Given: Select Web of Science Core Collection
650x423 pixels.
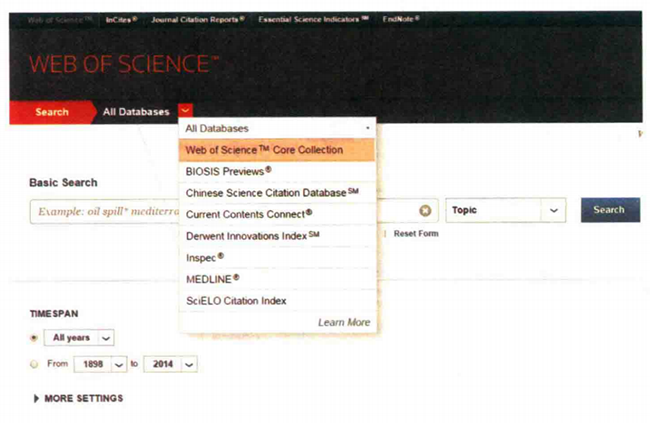Looking at the screenshot, I should pyautogui.click(x=277, y=150).
